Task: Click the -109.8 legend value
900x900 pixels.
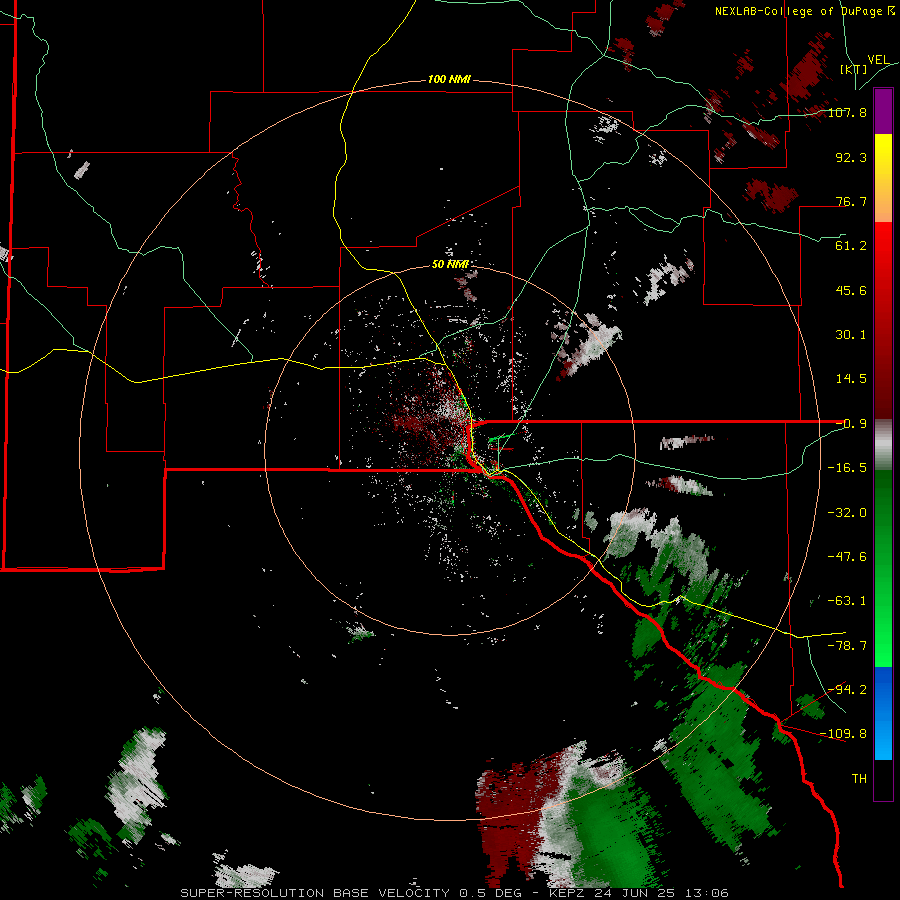Action: (x=844, y=734)
